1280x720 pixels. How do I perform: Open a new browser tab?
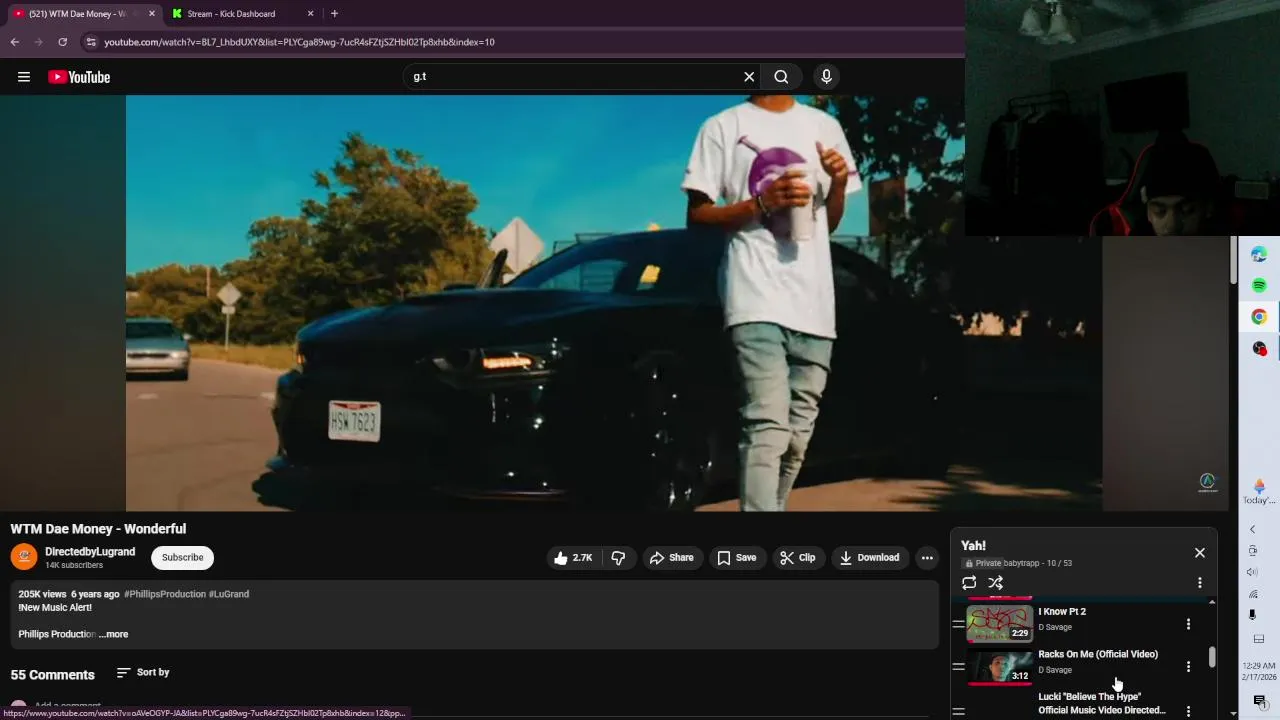334,14
